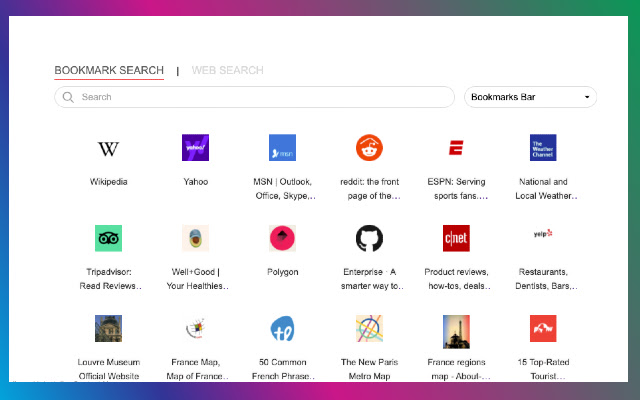Click 'Restaurants, Dentists, Bars' label text

546,279
